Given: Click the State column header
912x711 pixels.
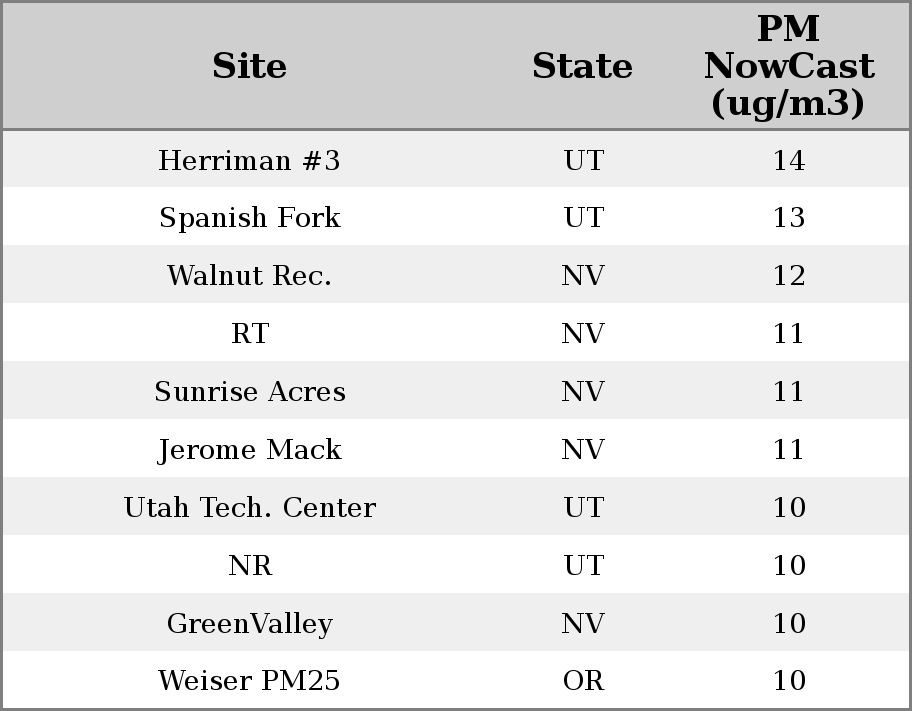Looking at the screenshot, I should [x=582, y=67].
